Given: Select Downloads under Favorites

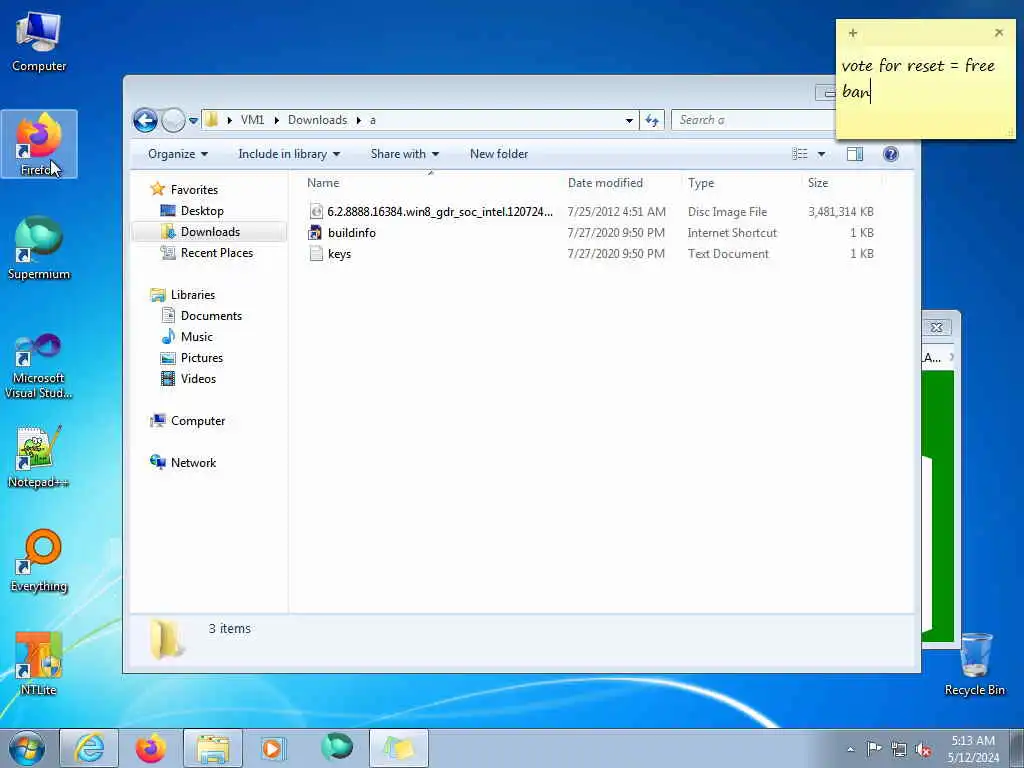Looking at the screenshot, I should pos(210,232).
